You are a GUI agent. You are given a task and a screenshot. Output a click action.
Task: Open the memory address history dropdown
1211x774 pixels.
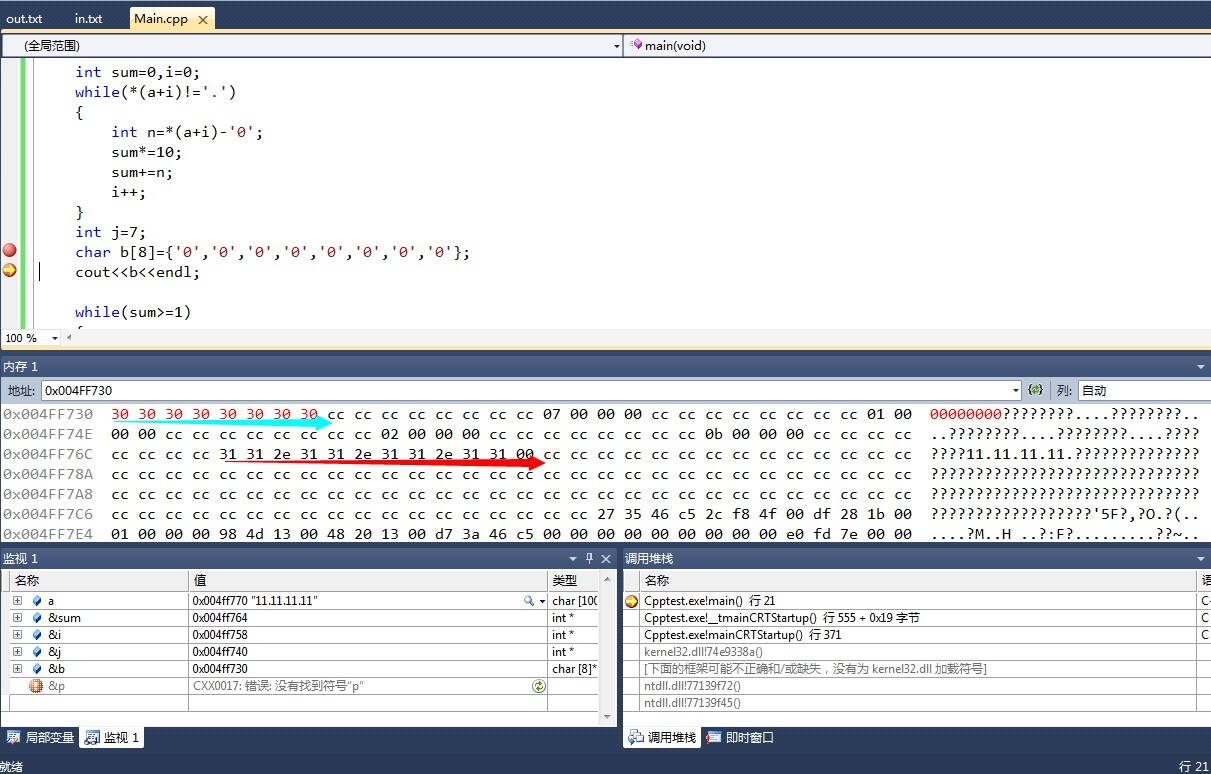point(1015,391)
